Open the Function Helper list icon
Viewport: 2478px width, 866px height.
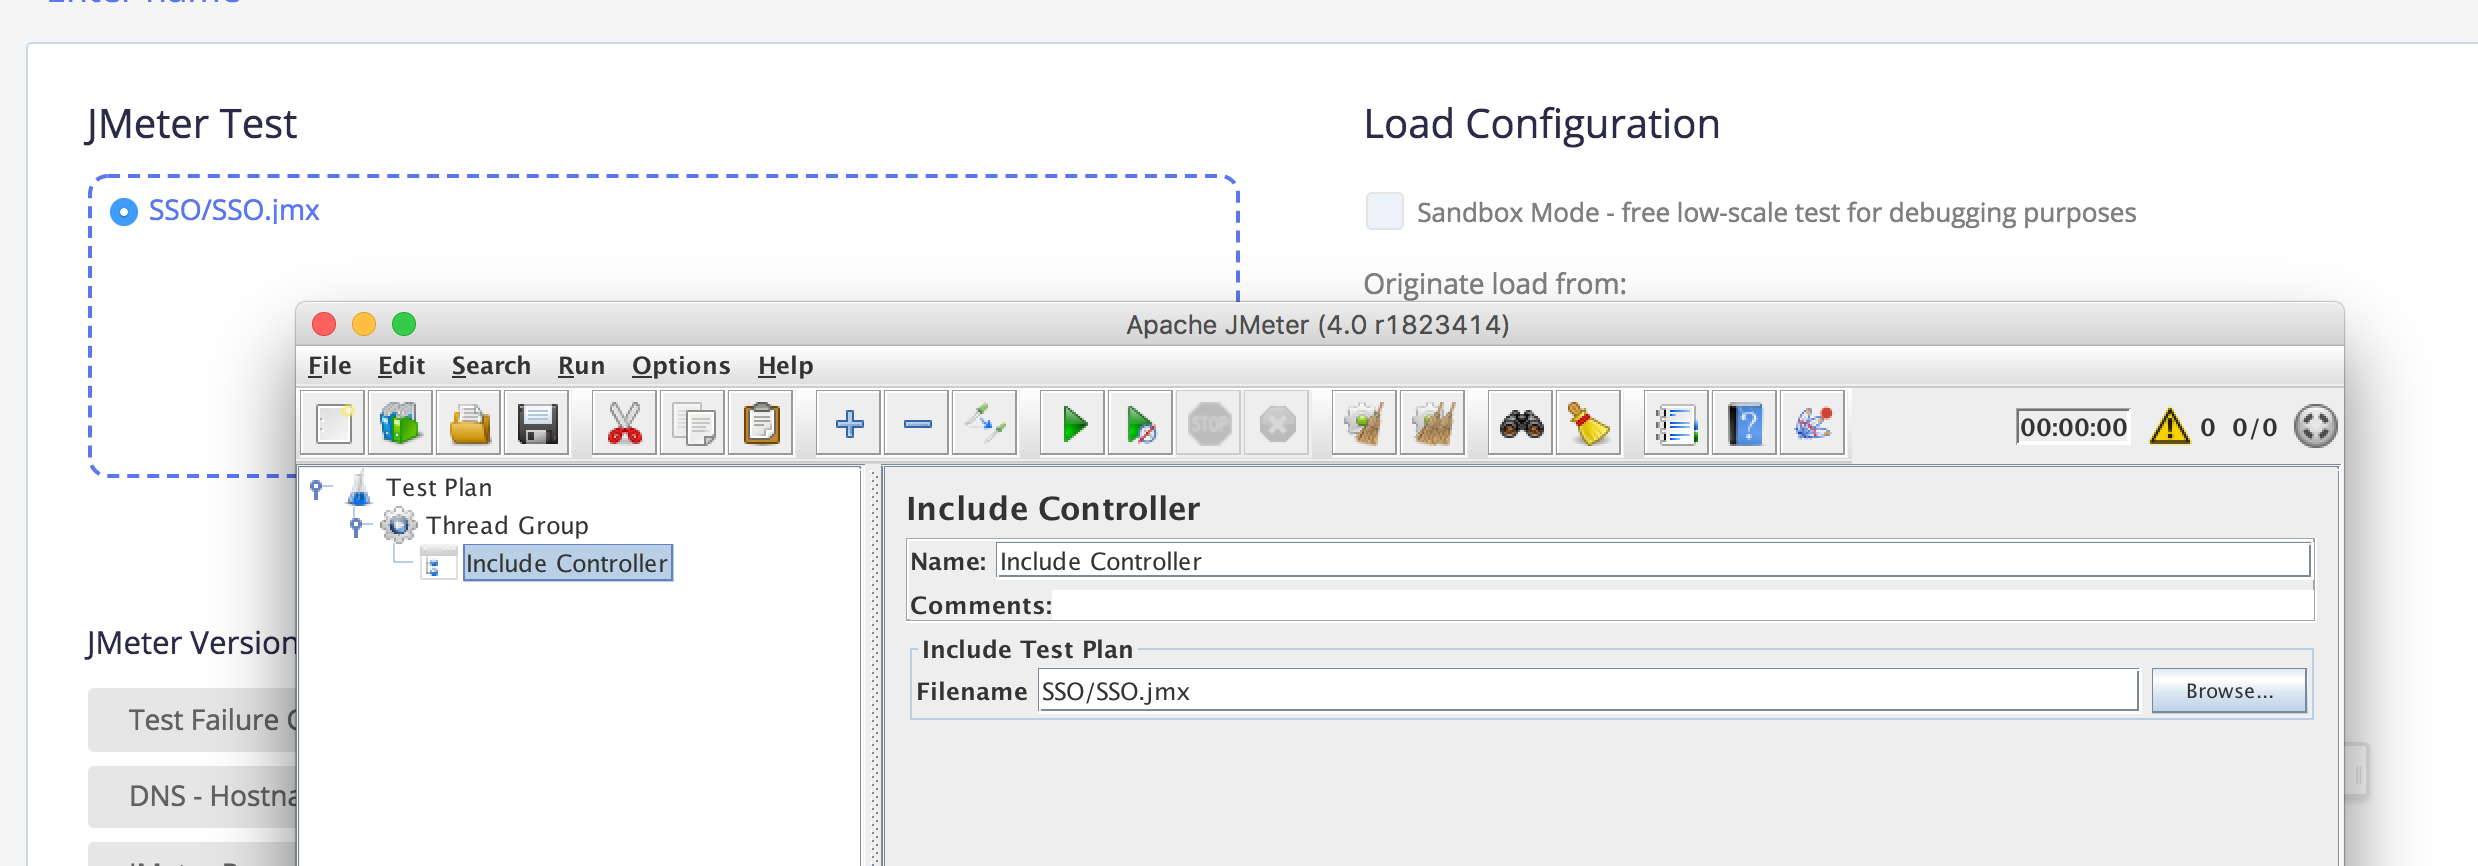(x=1677, y=424)
